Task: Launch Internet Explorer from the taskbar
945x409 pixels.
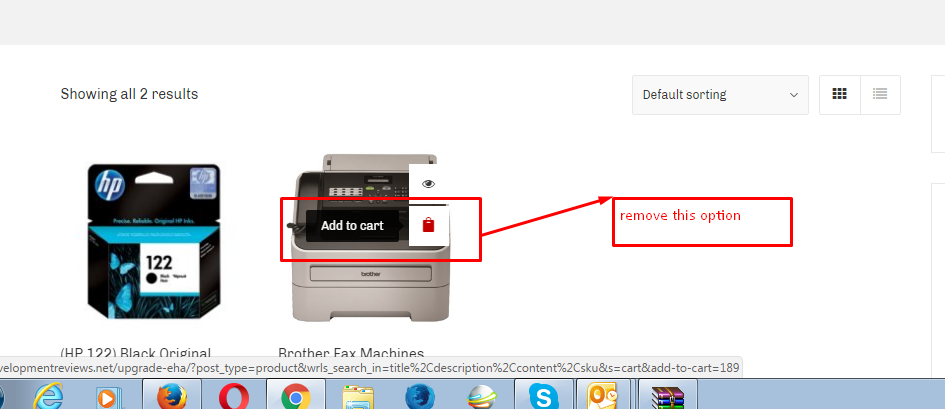Action: pos(49,396)
